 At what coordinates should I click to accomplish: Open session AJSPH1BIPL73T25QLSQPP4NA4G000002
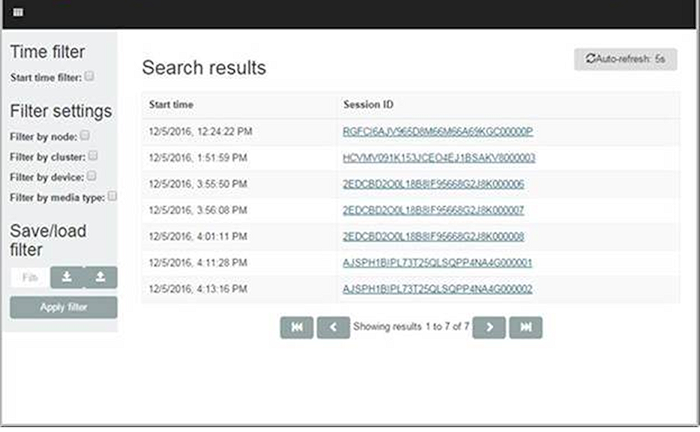pos(437,289)
